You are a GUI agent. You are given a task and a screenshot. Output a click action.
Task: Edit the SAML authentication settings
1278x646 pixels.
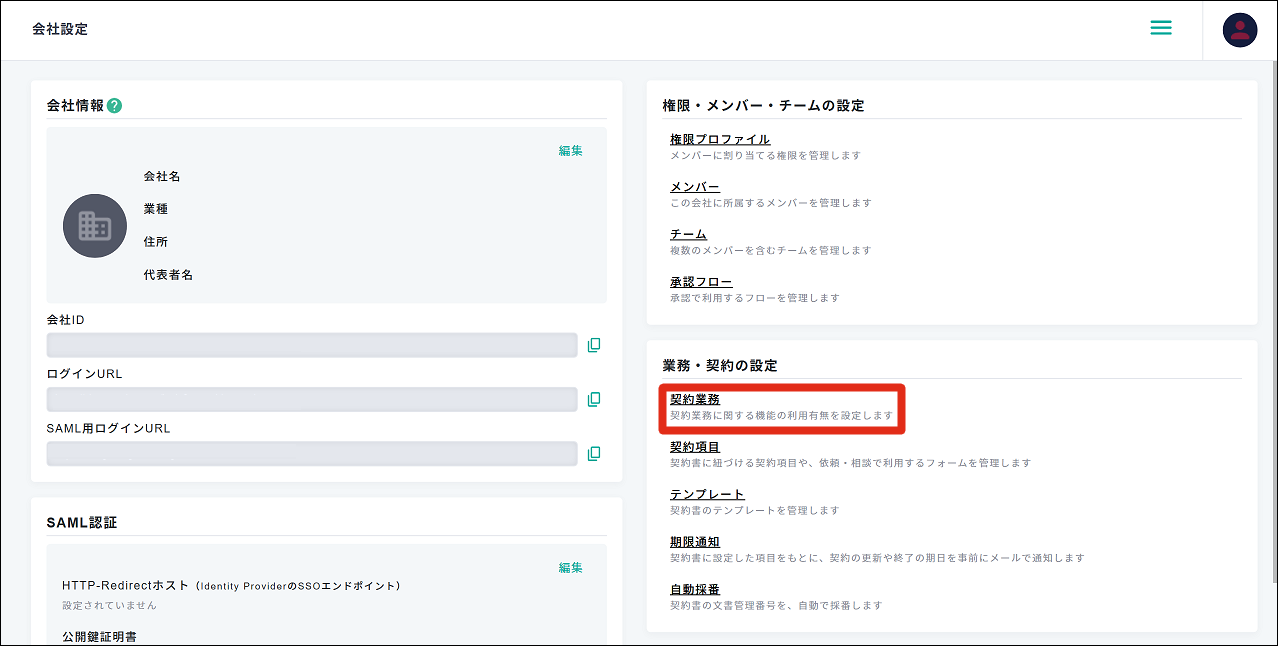570,568
